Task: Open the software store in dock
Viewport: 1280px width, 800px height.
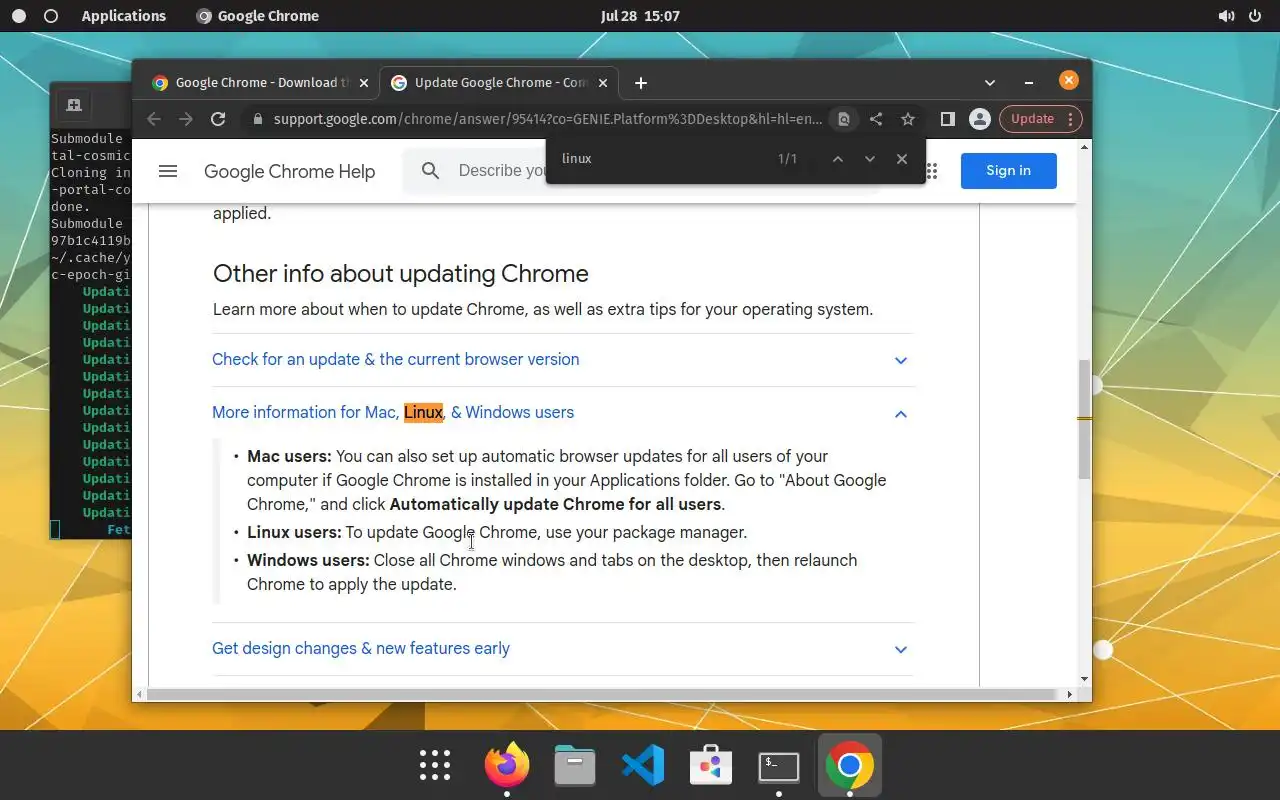Action: pos(711,765)
